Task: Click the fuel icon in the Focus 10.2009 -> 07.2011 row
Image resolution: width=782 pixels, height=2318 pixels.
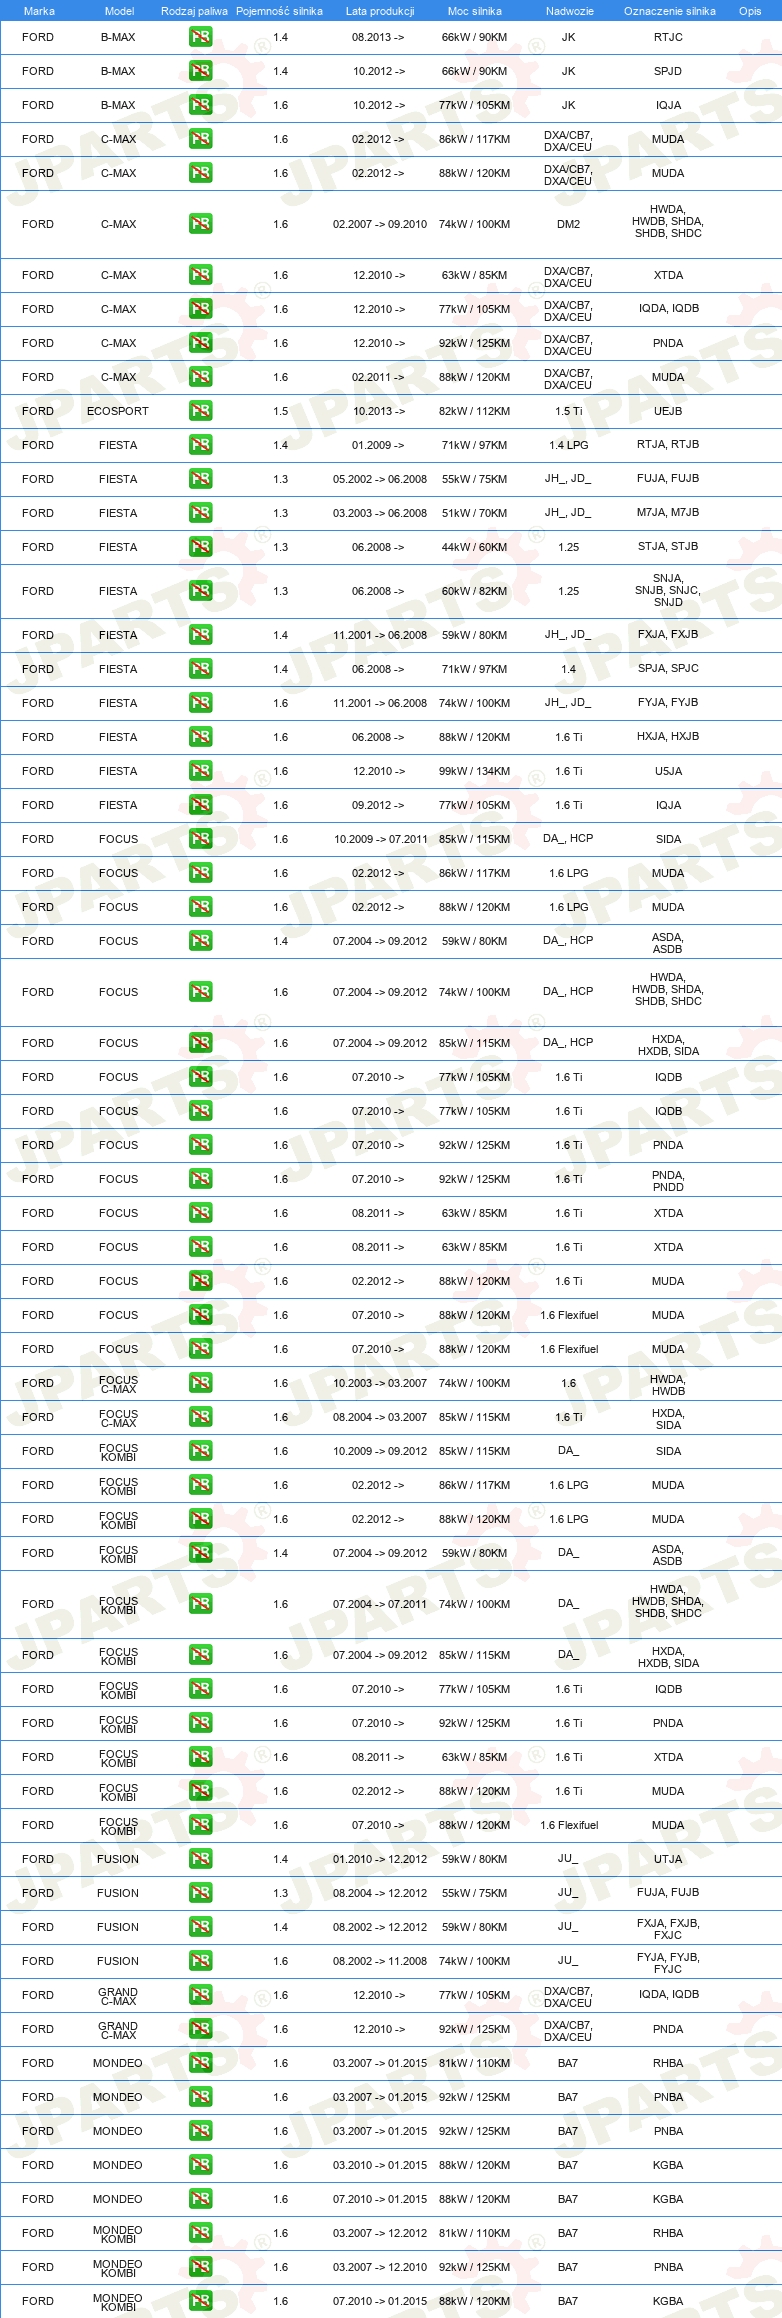Action: 200,839
